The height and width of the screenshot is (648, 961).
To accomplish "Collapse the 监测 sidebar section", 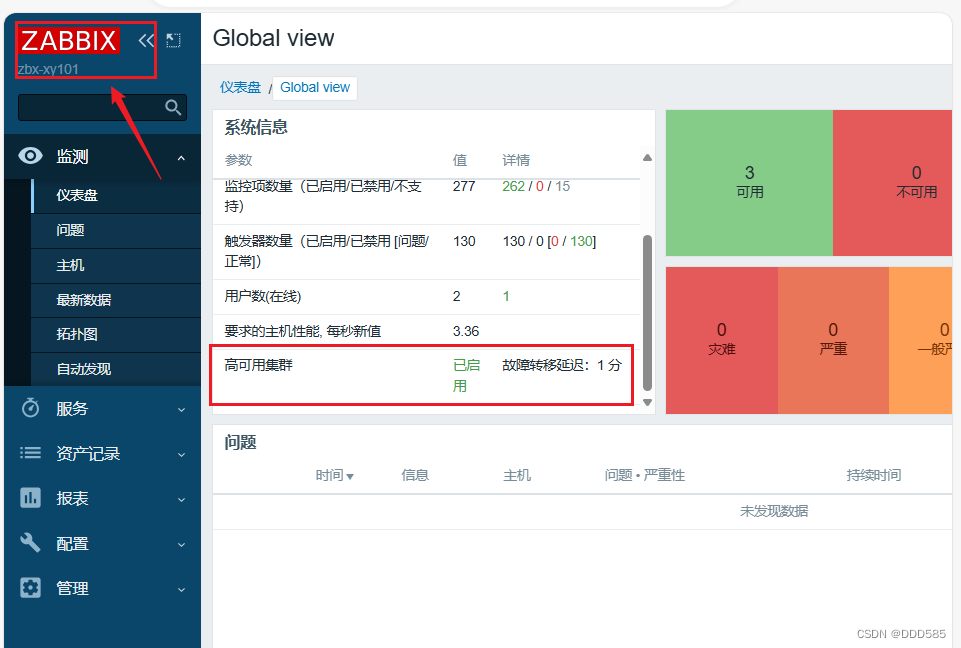I will point(181,156).
